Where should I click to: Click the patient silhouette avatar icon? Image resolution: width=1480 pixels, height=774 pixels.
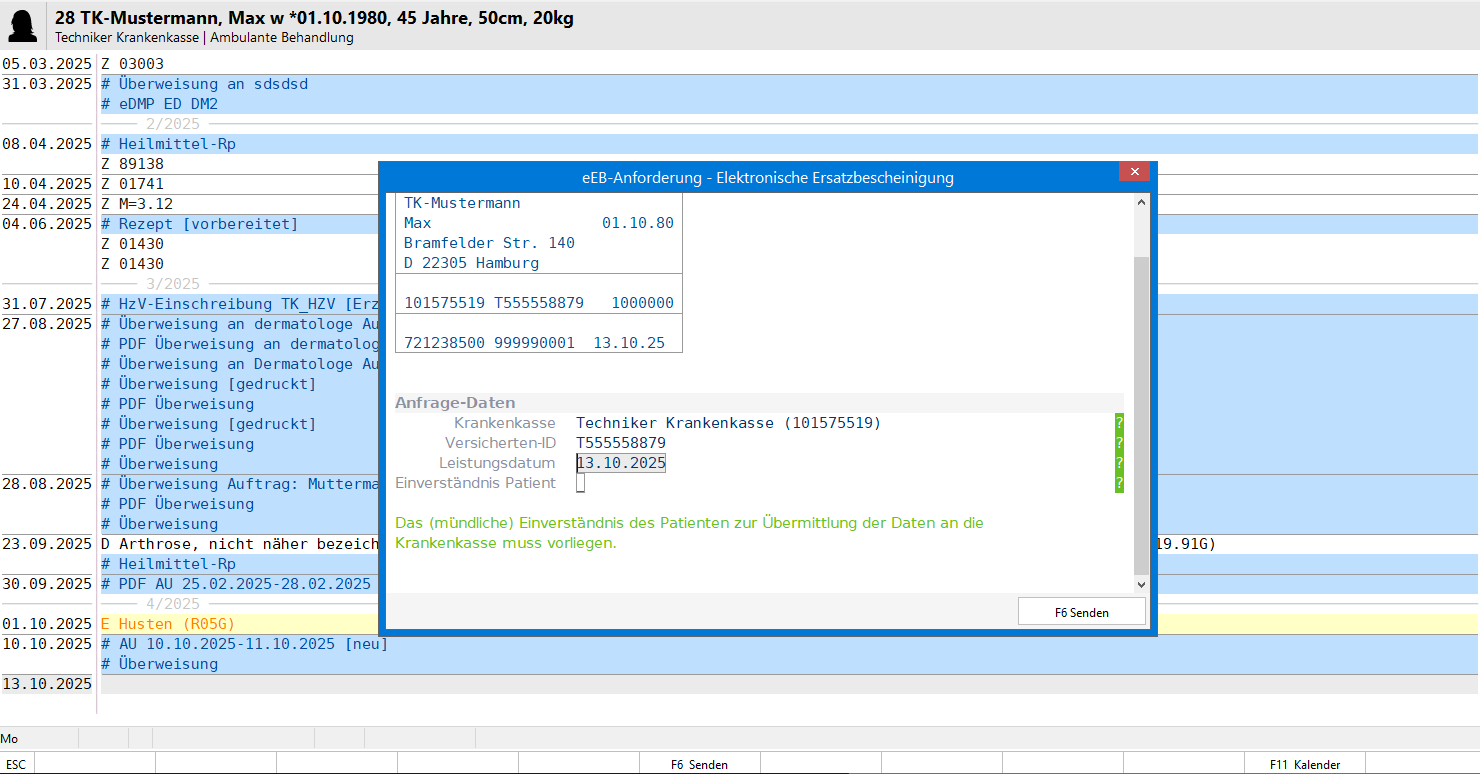pos(23,26)
